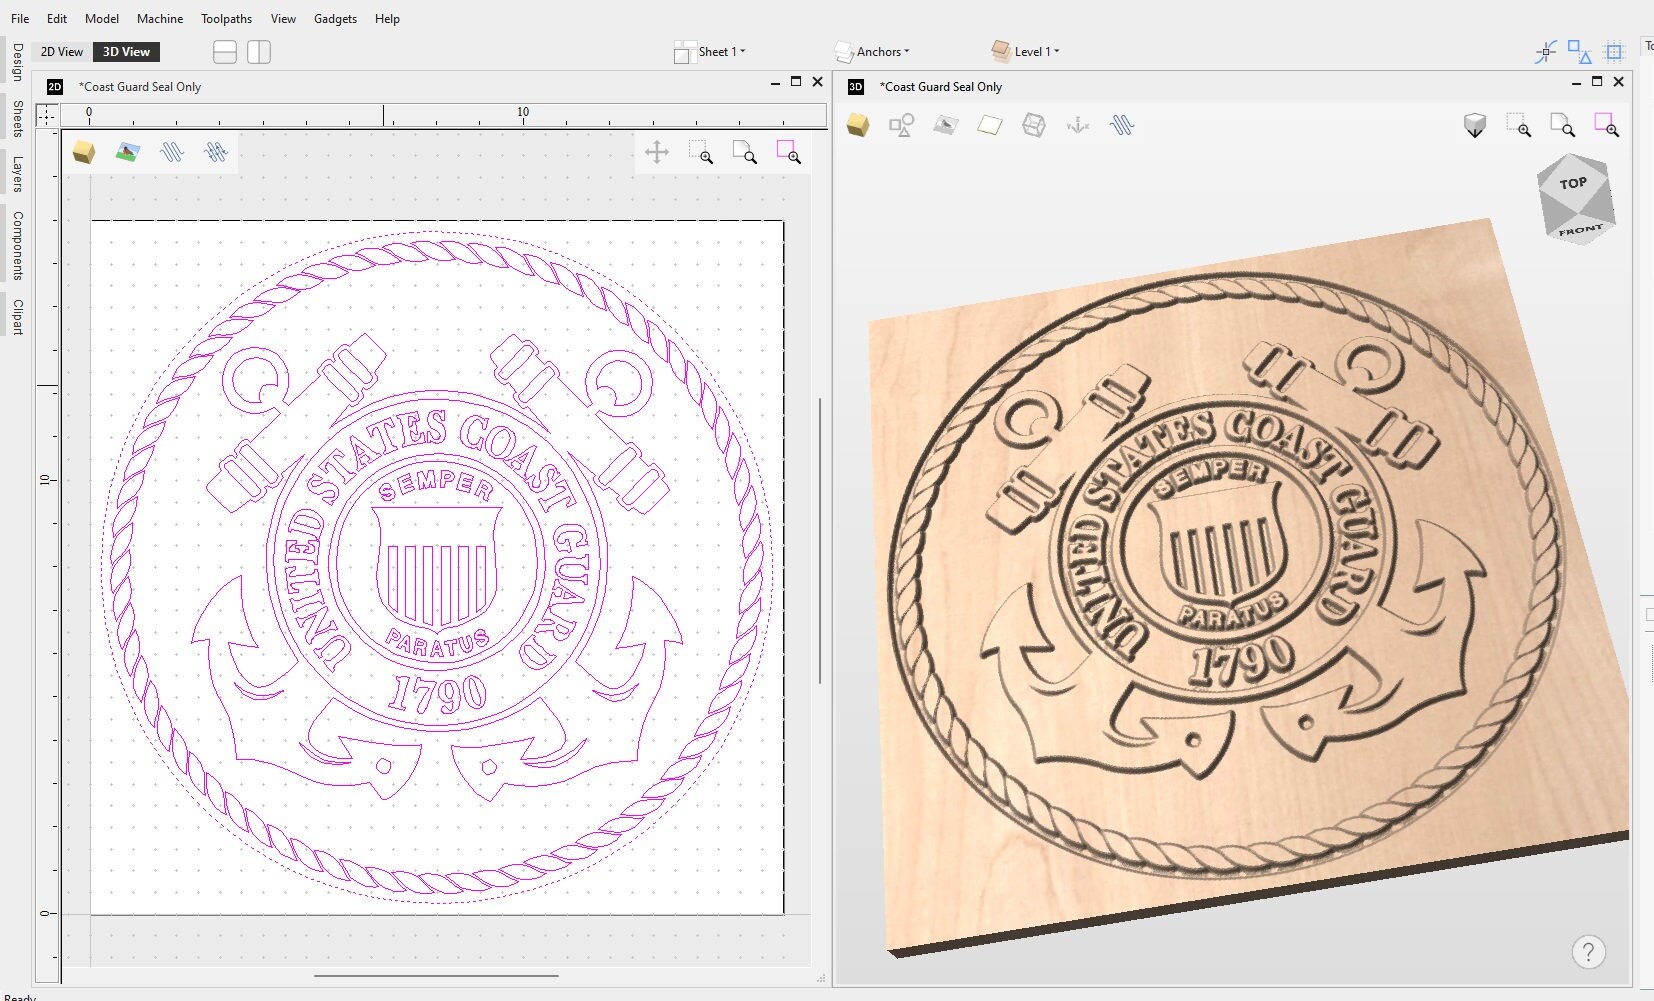This screenshot has width=1654, height=1001.
Task: Open Help via the question mark button
Action: click(x=1588, y=952)
